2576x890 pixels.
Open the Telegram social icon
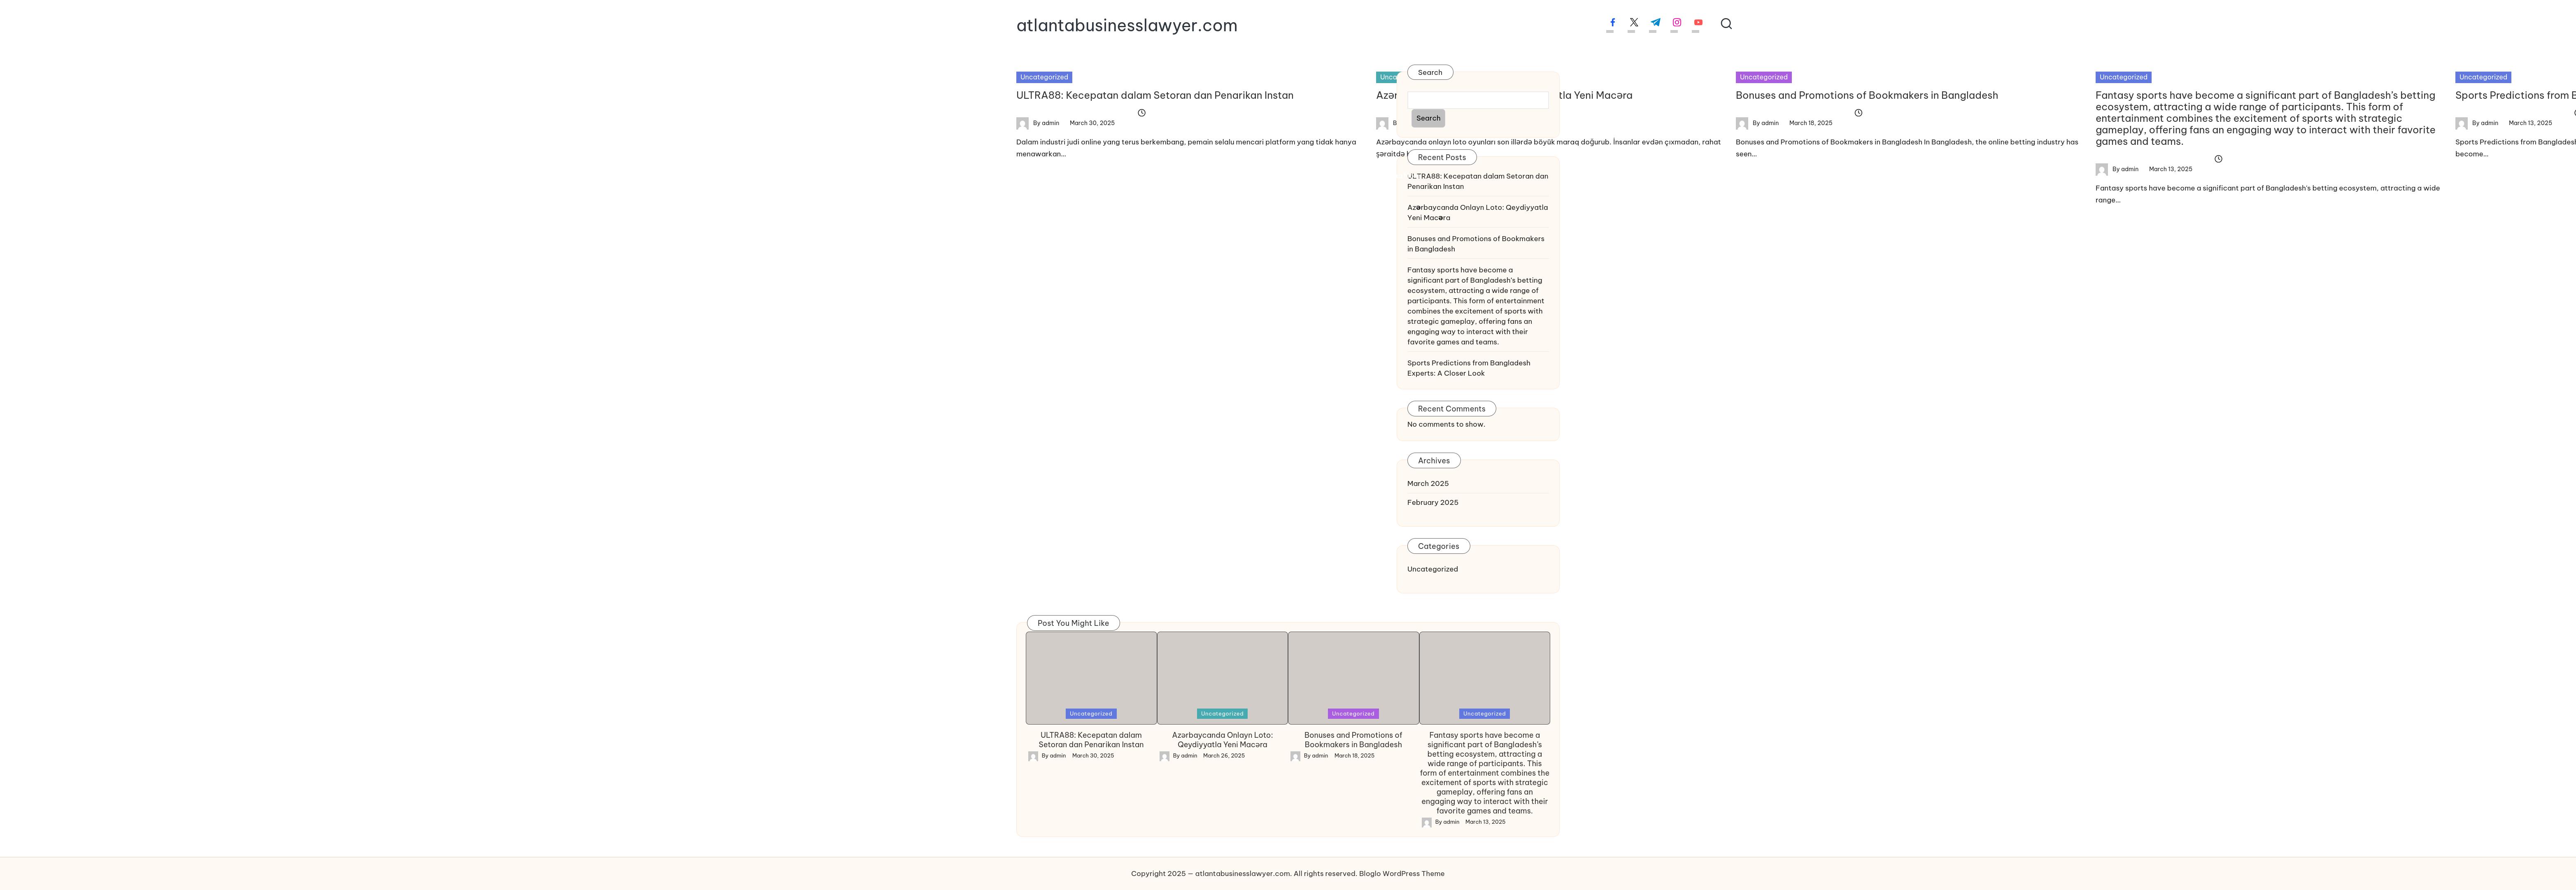[1655, 22]
